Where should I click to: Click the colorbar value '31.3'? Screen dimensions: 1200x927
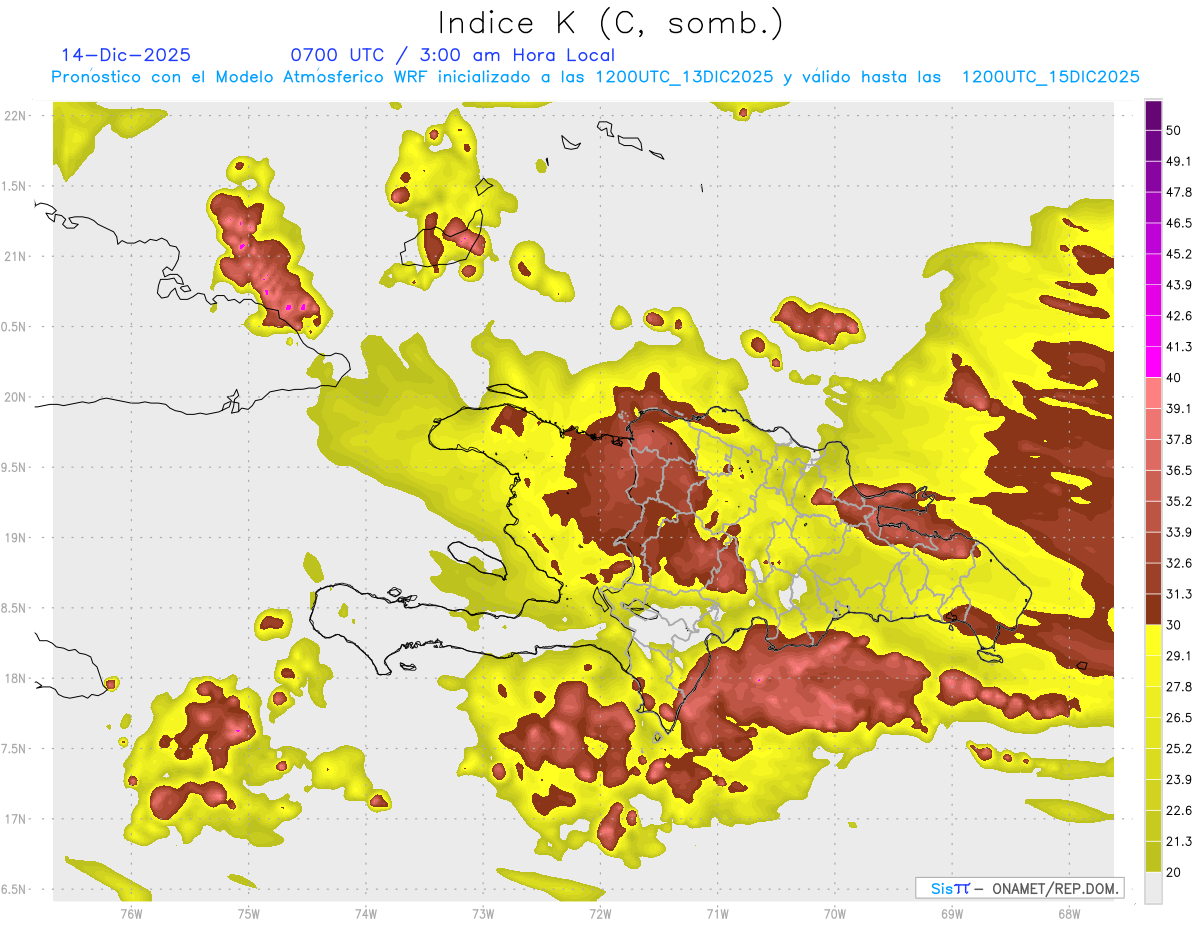pos(1179,594)
